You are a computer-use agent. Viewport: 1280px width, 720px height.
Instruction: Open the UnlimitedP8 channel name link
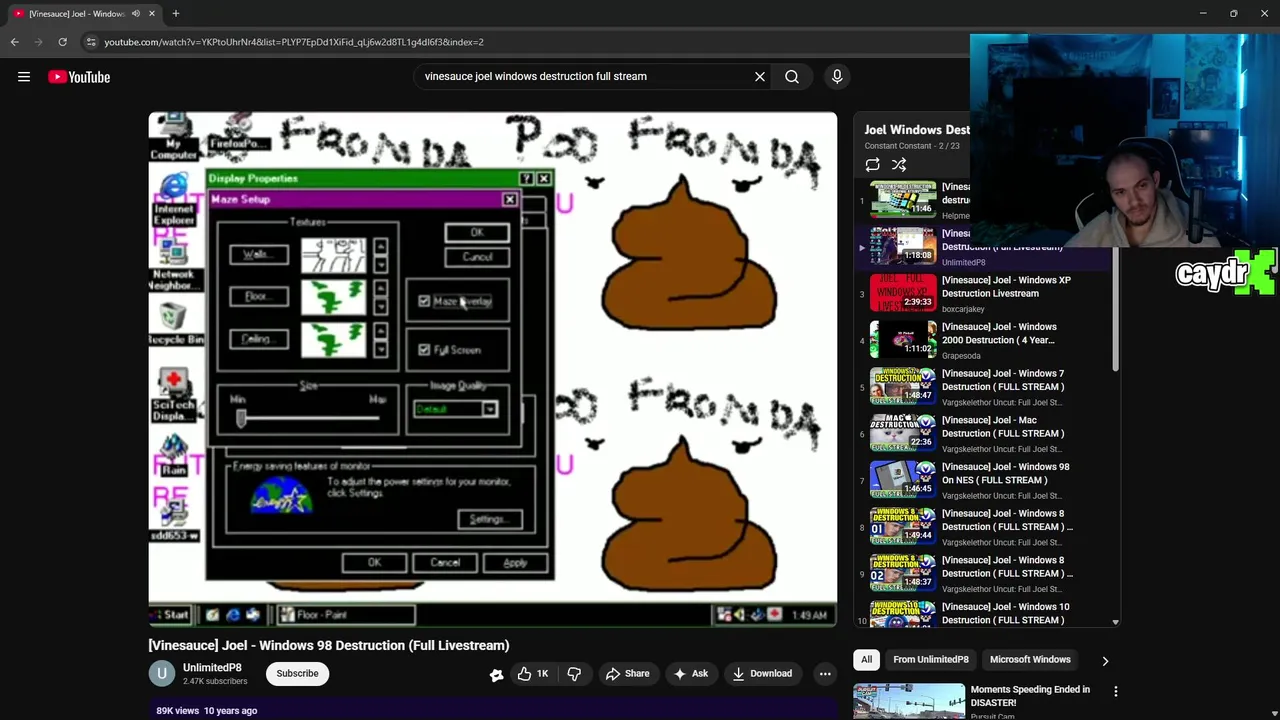(x=212, y=667)
